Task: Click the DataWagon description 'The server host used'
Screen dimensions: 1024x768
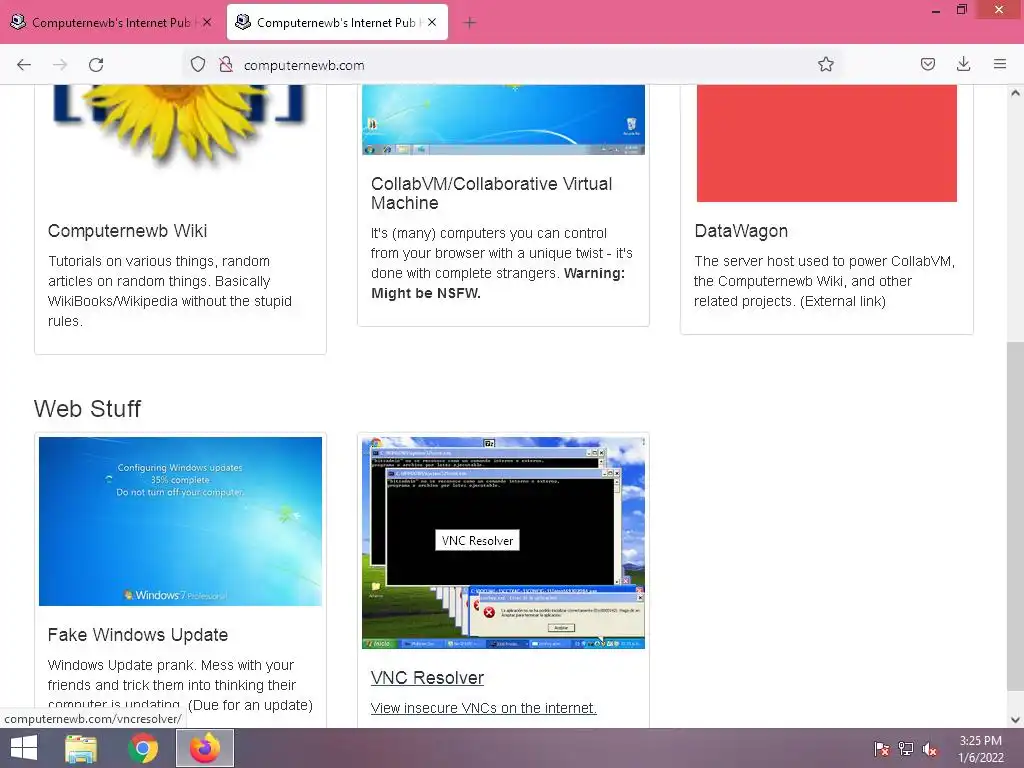Action: 824,281
